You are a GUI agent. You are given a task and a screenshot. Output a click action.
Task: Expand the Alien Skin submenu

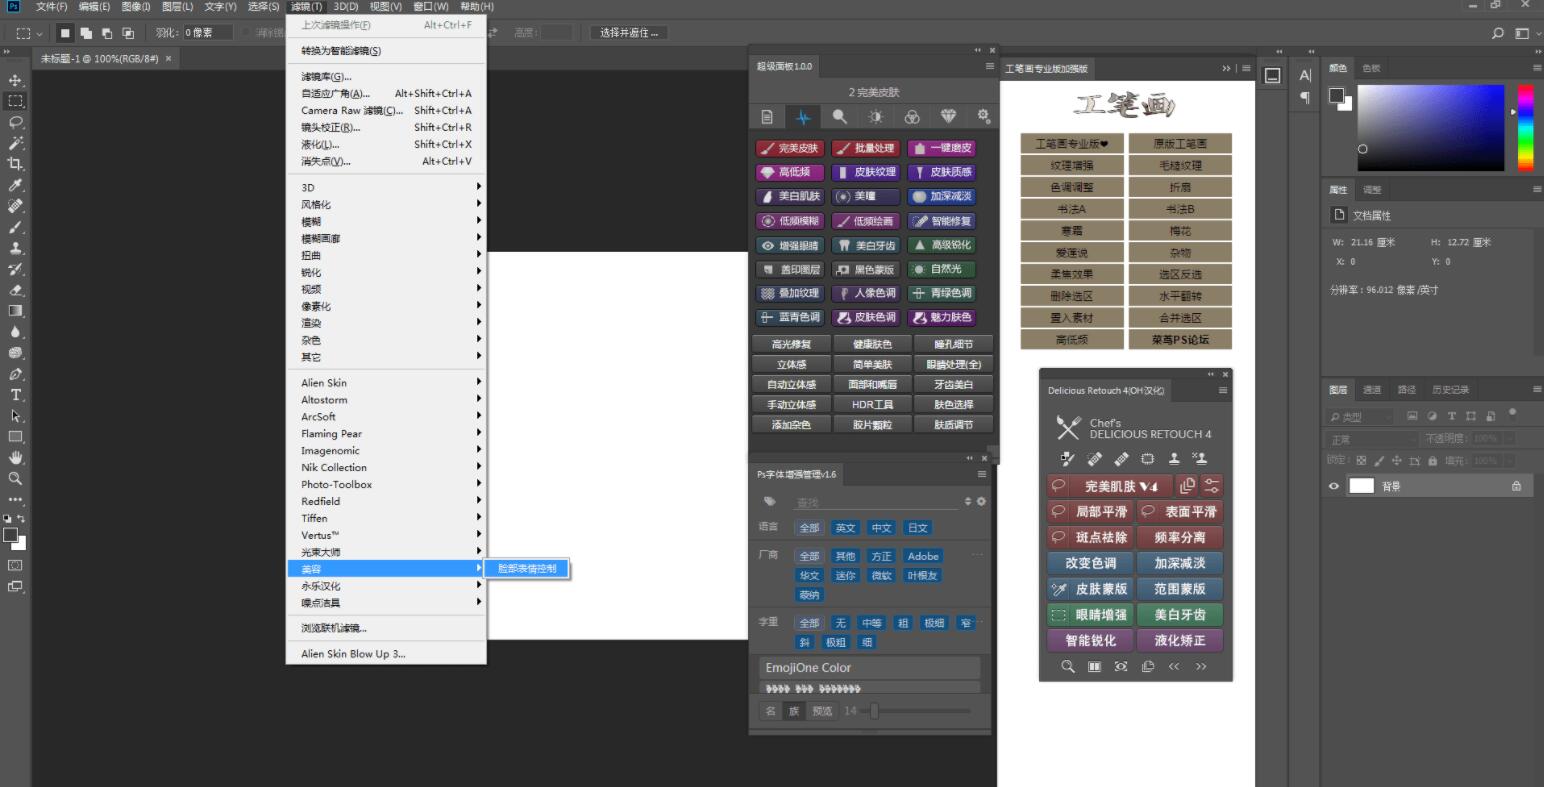[x=387, y=382]
